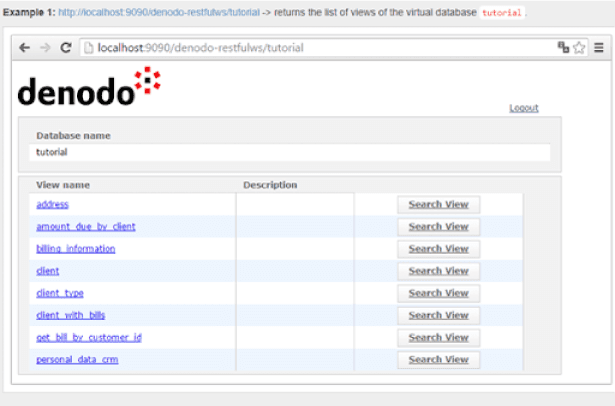Click the red tutorial code label

click(502, 13)
